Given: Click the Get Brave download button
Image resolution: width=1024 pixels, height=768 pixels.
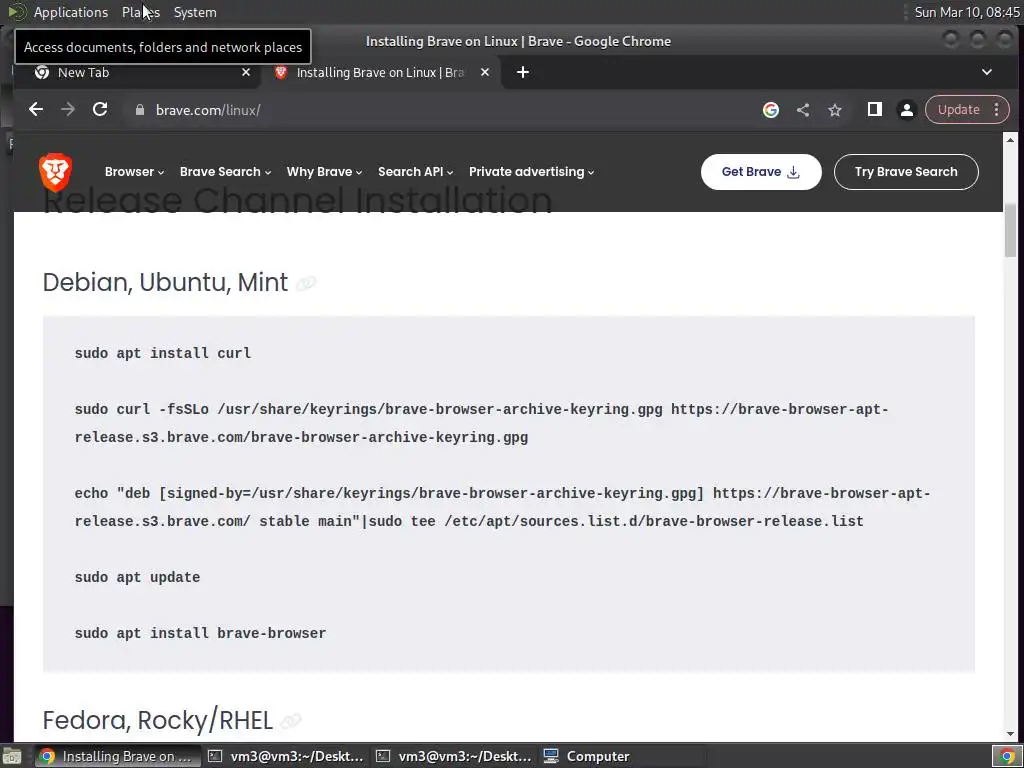Looking at the screenshot, I should (761, 172).
